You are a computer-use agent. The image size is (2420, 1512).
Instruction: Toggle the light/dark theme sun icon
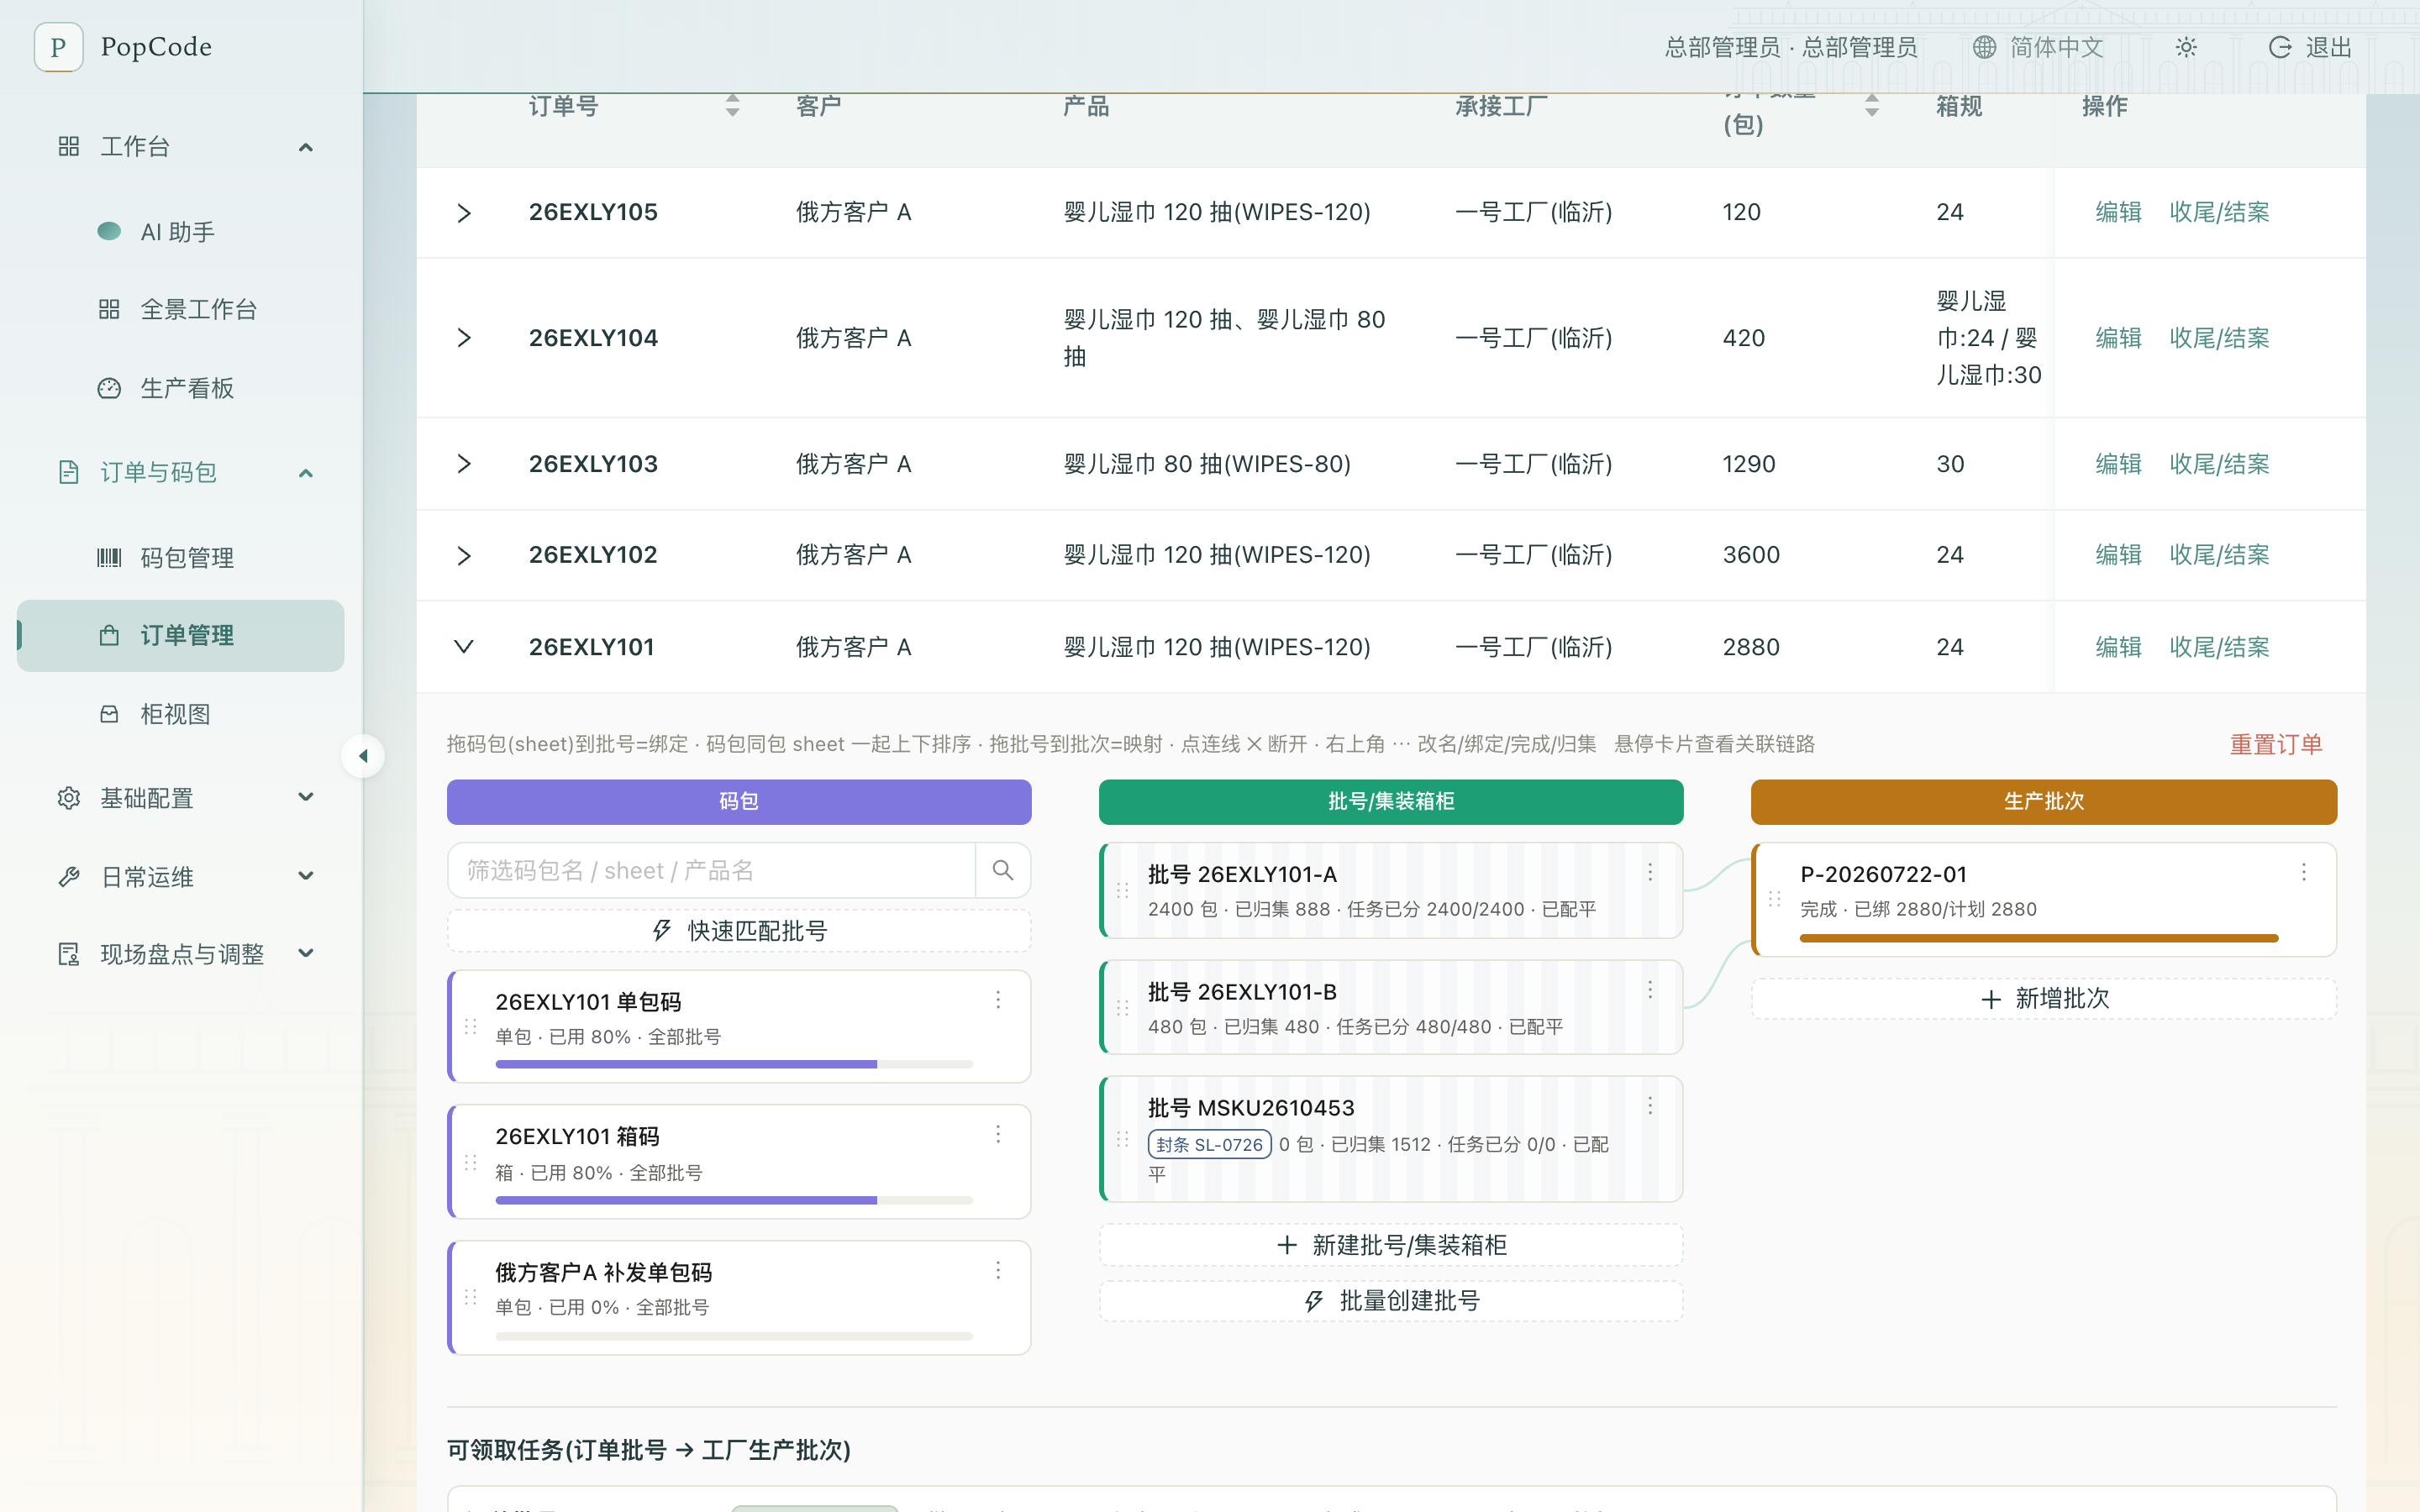(x=2186, y=47)
